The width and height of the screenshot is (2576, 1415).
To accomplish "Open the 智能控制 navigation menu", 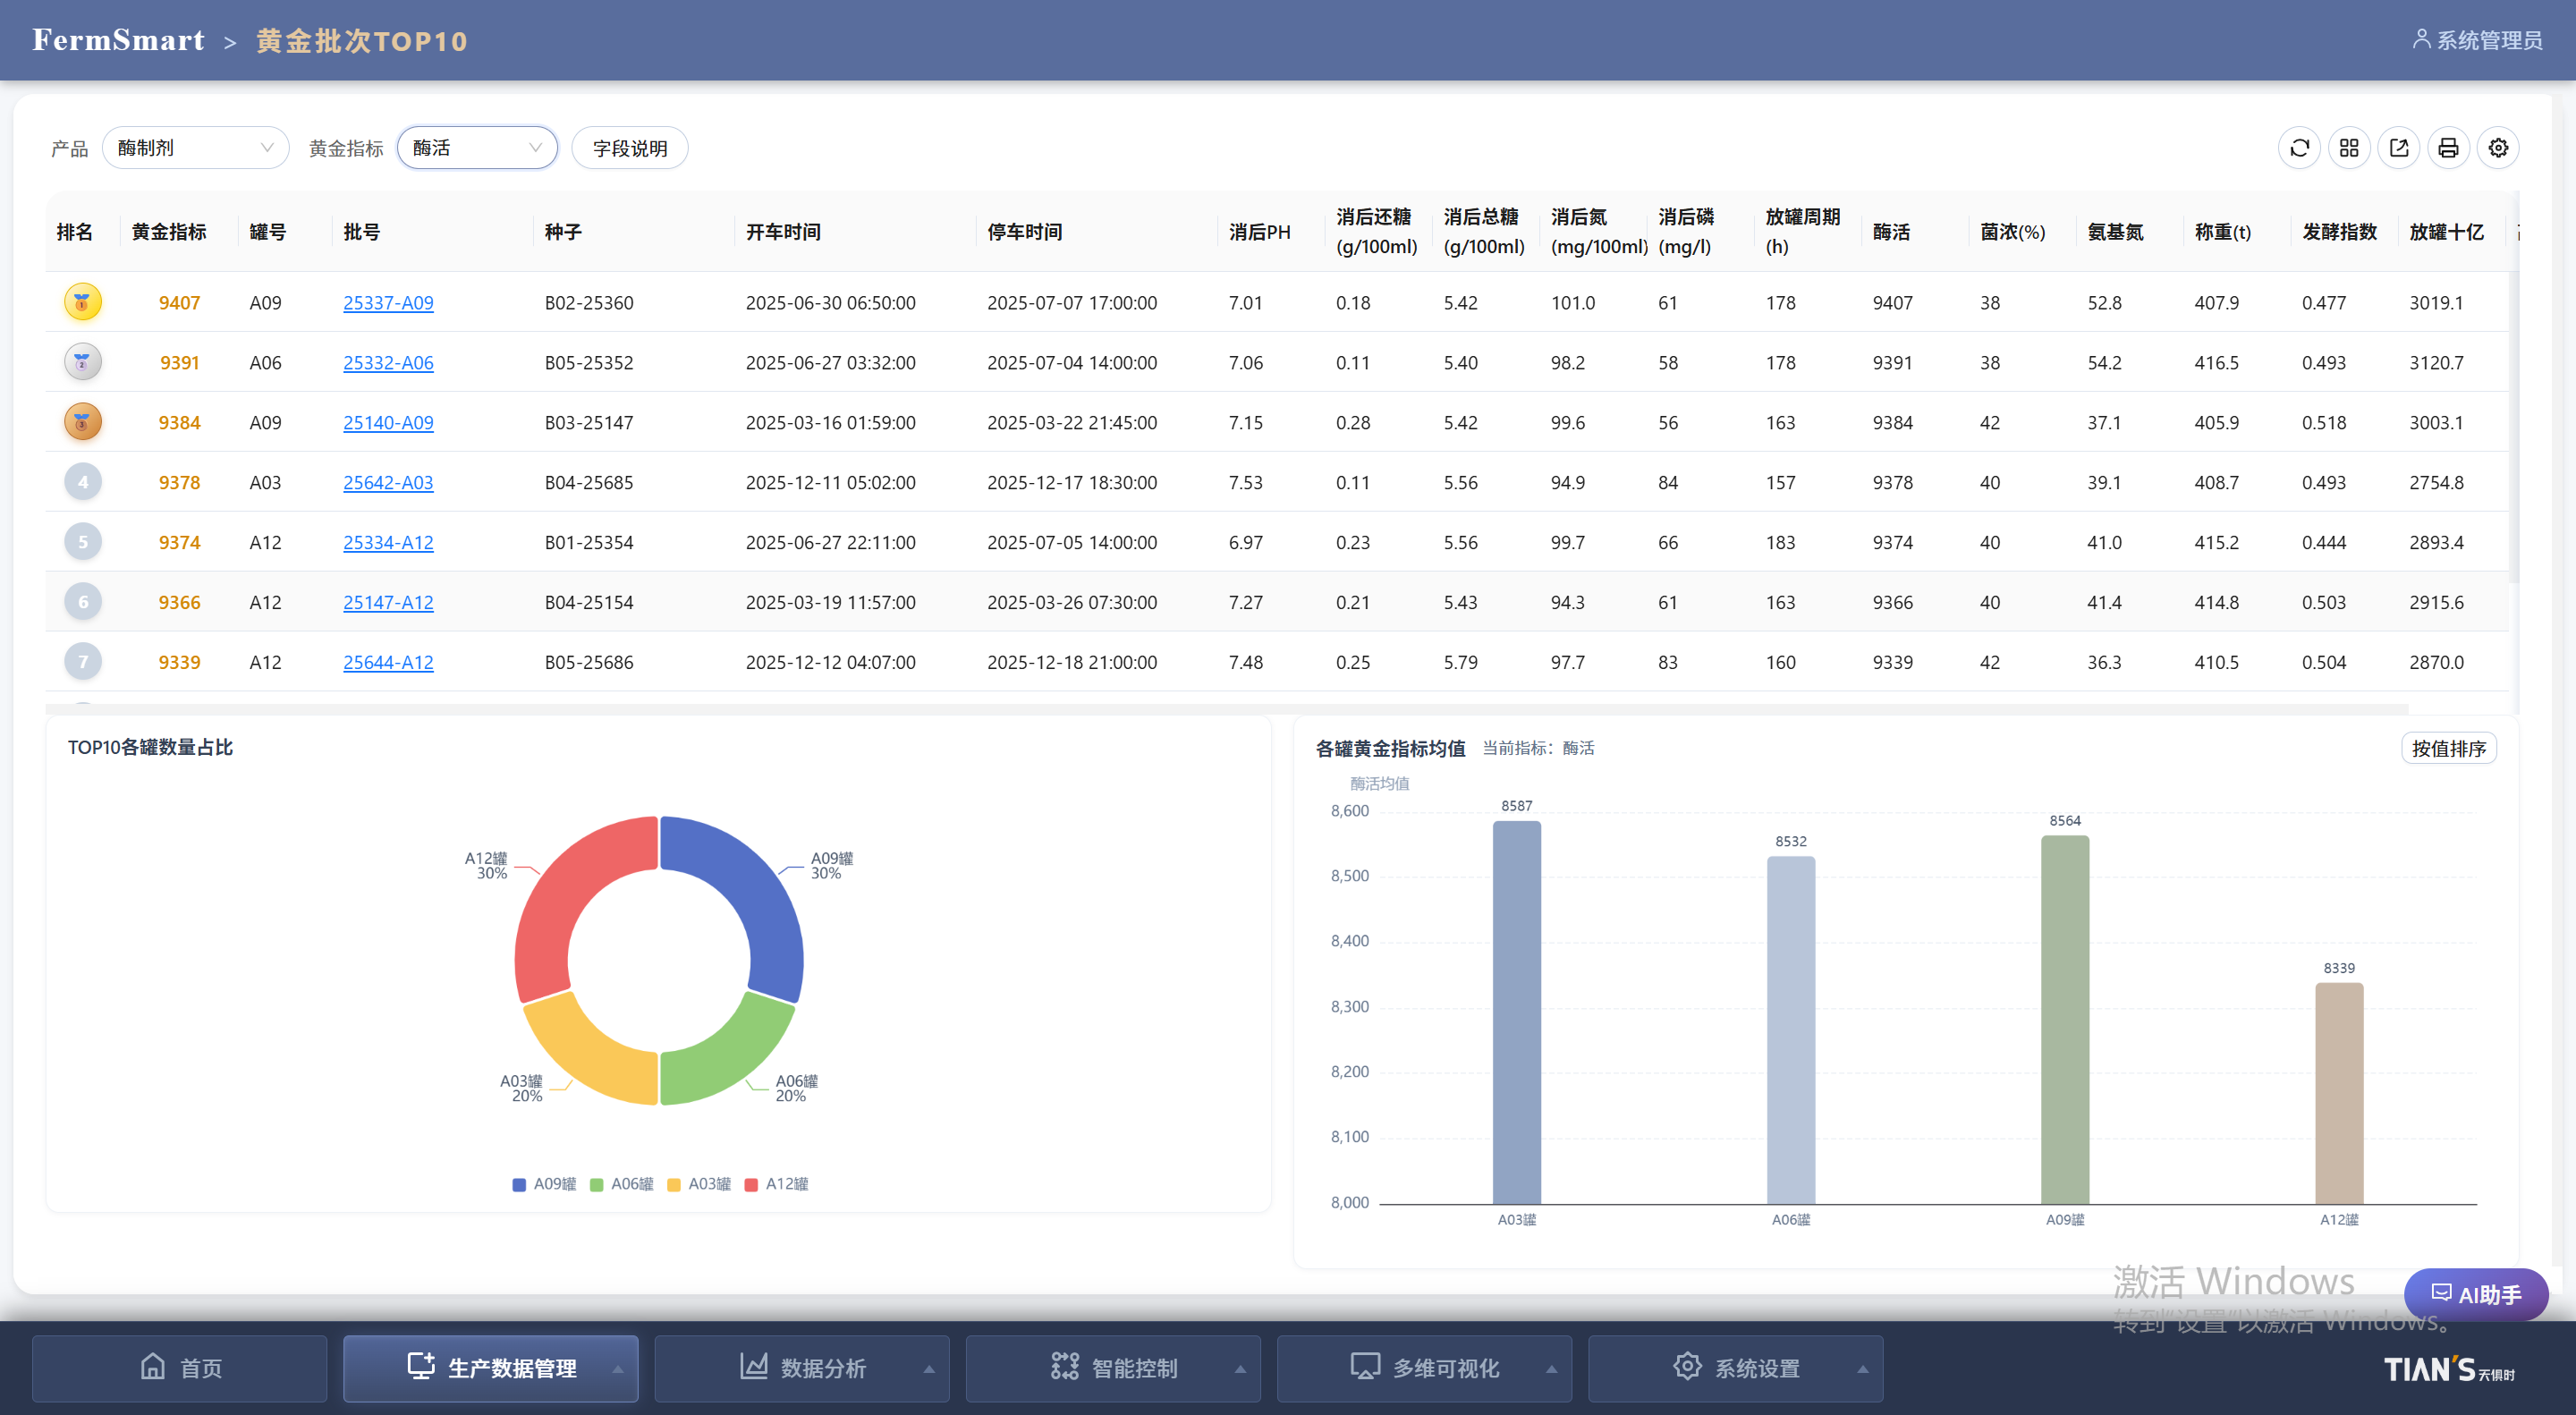I will [1113, 1368].
